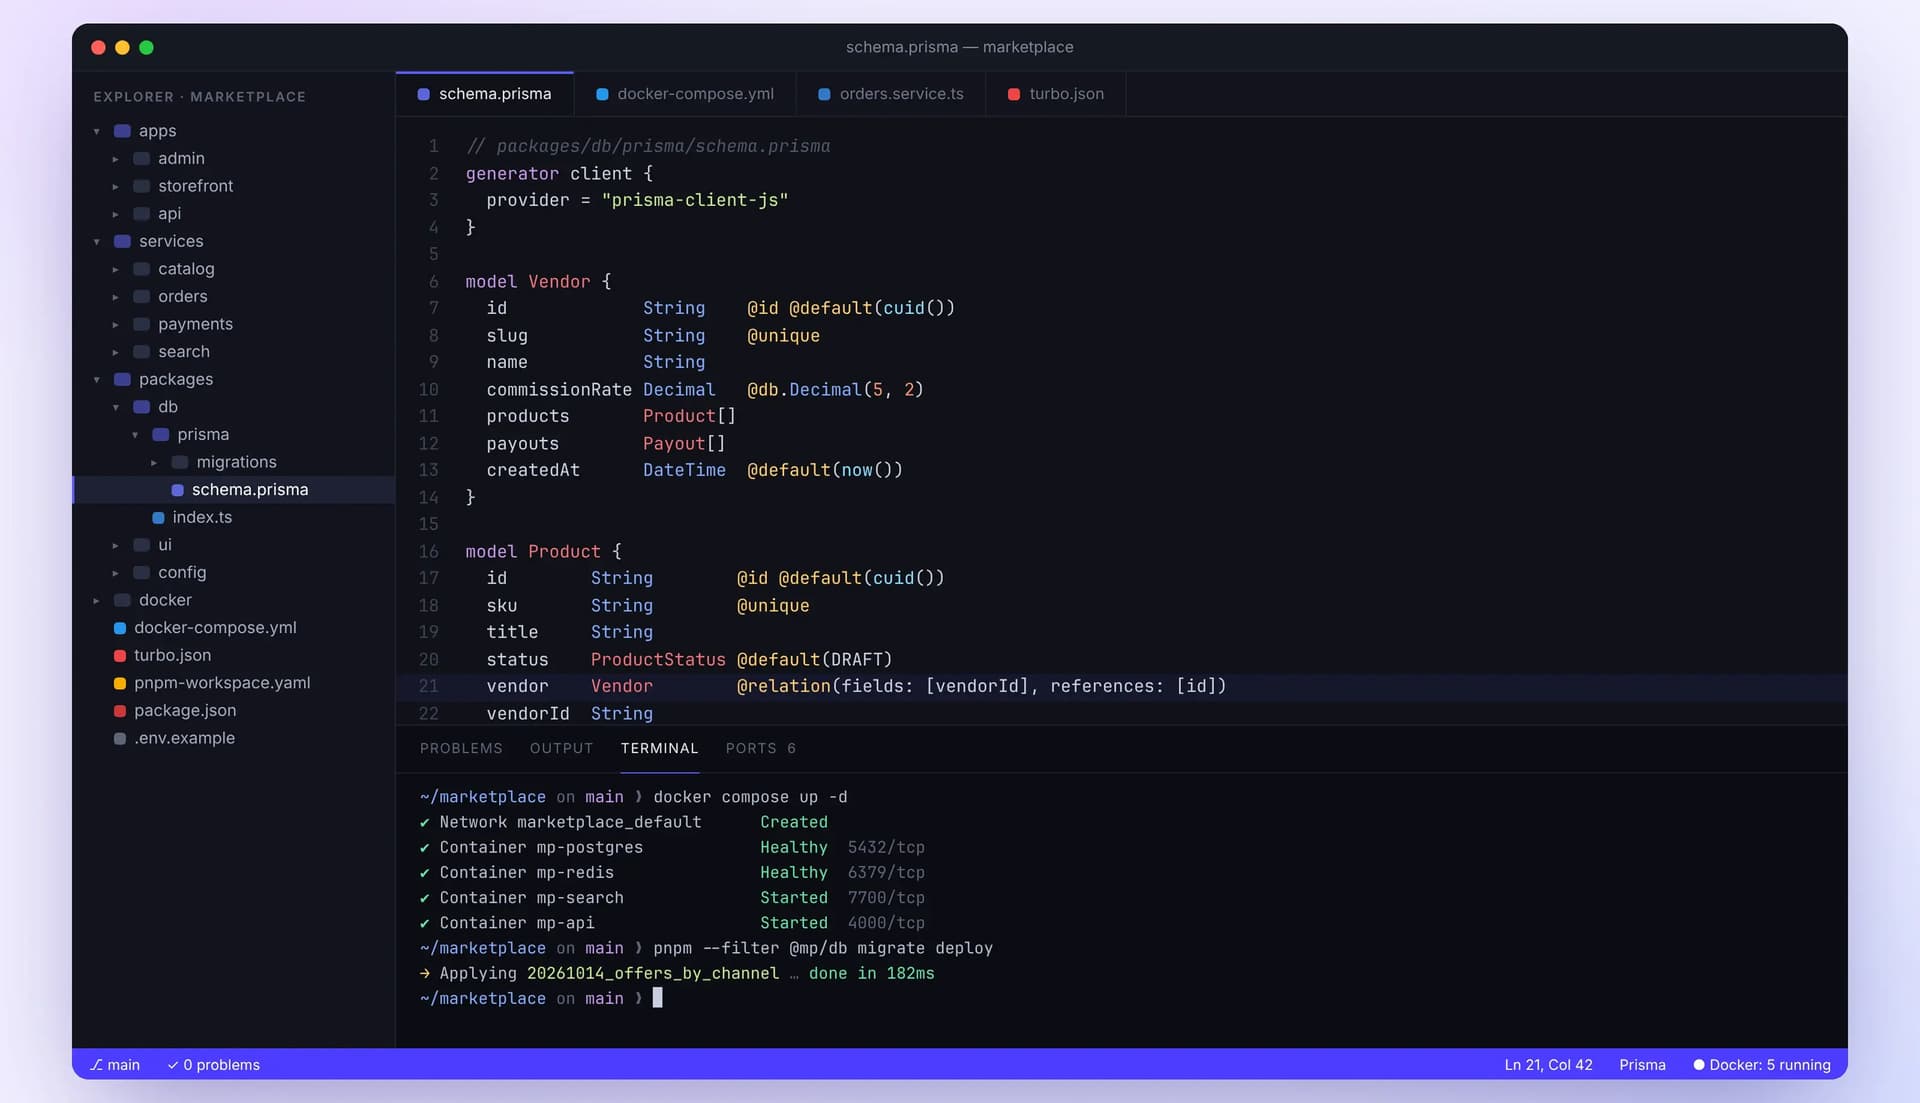Collapse the packages folder arrow

click(97, 379)
